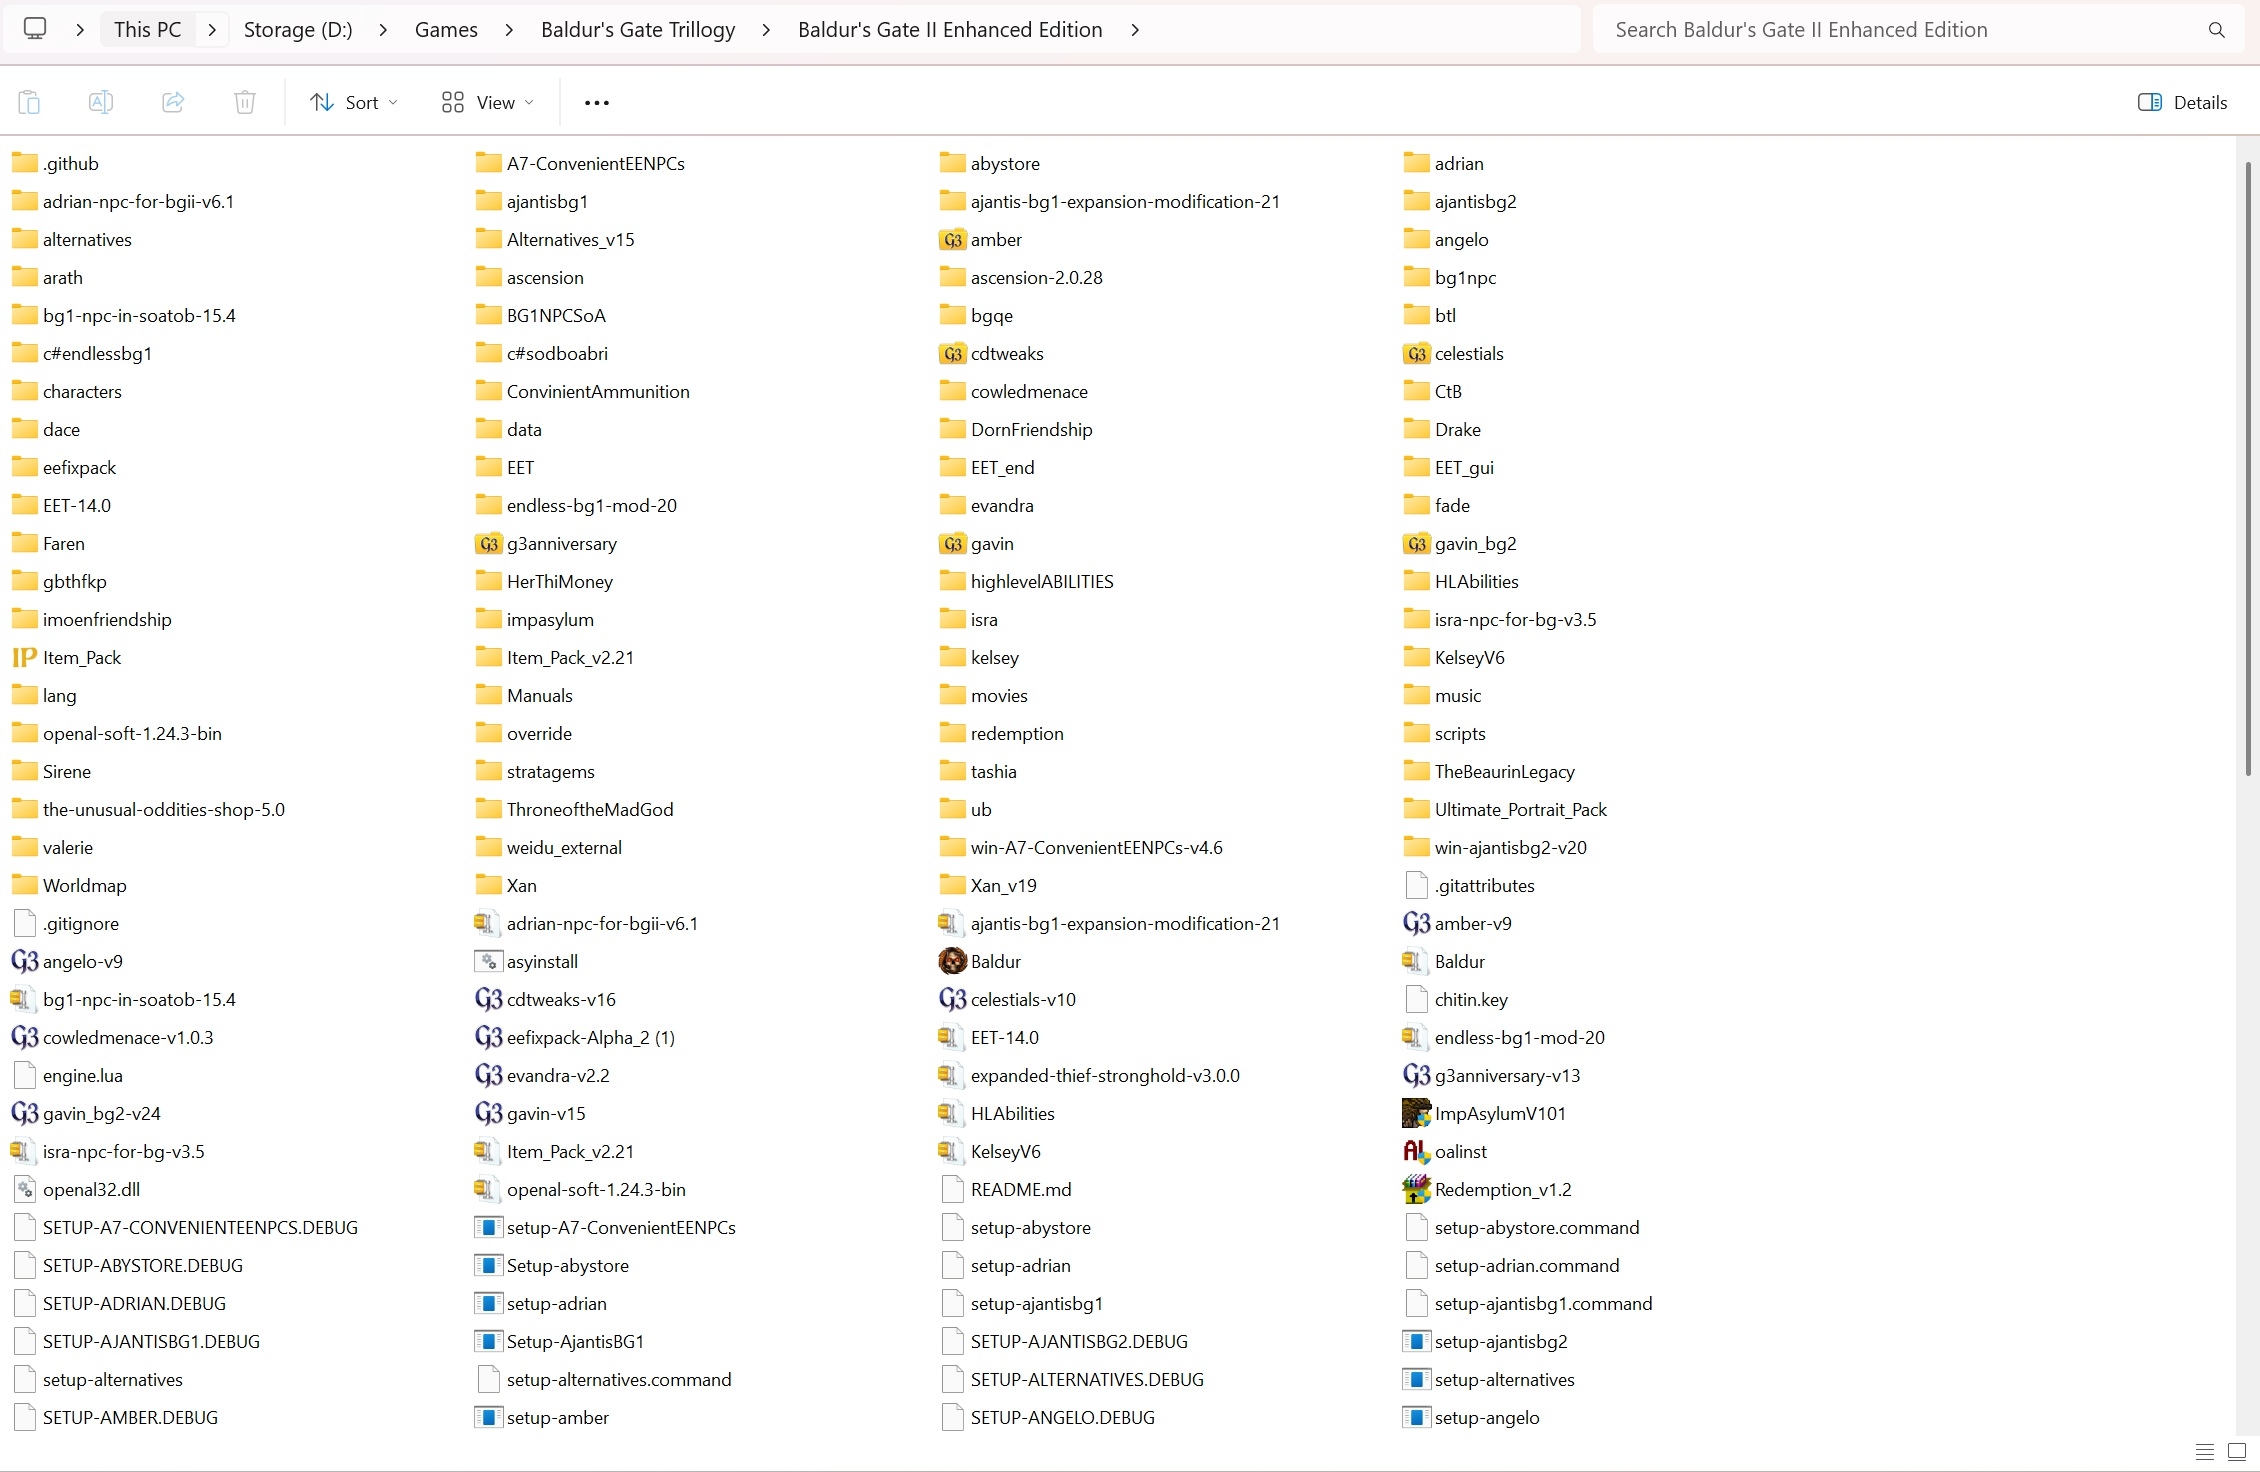Go to Games breadcrumb
Image resolution: width=2260 pixels, height=1472 pixels.
446,30
